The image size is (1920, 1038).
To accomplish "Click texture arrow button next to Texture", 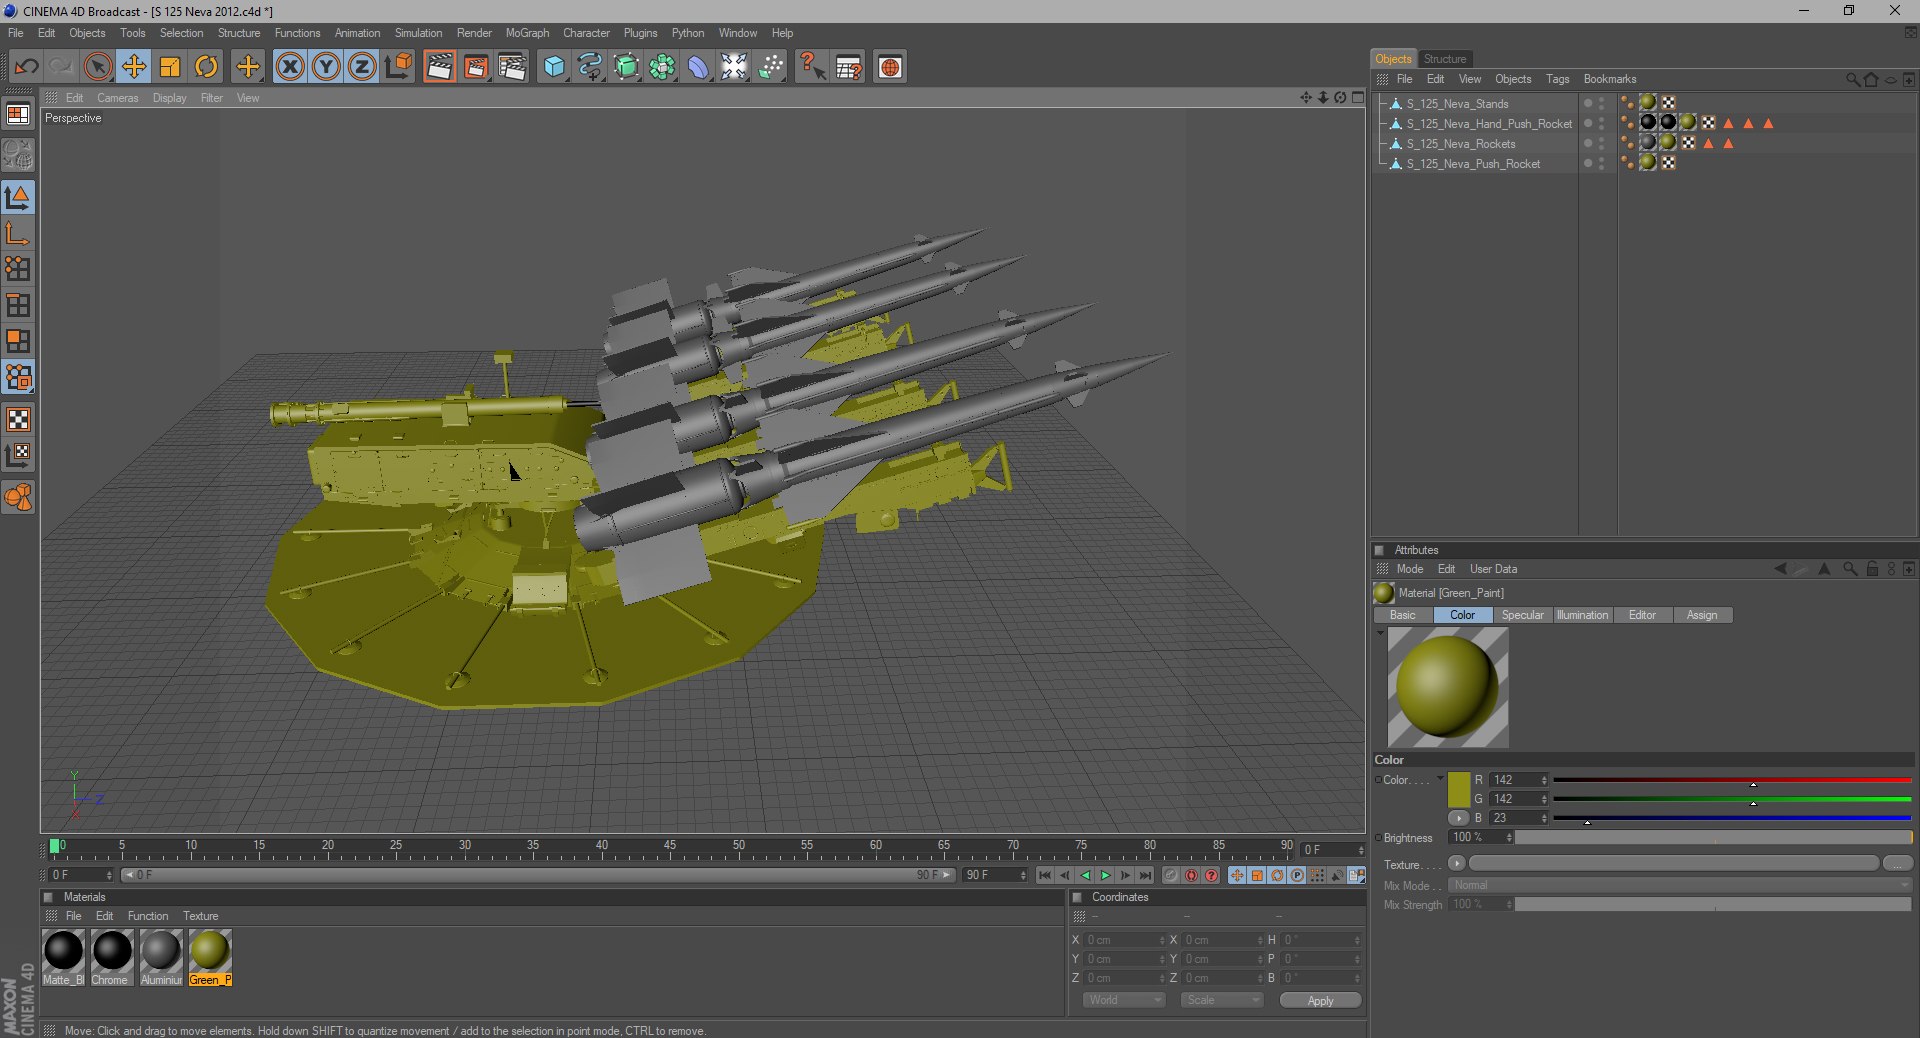I will pyautogui.click(x=1457, y=863).
